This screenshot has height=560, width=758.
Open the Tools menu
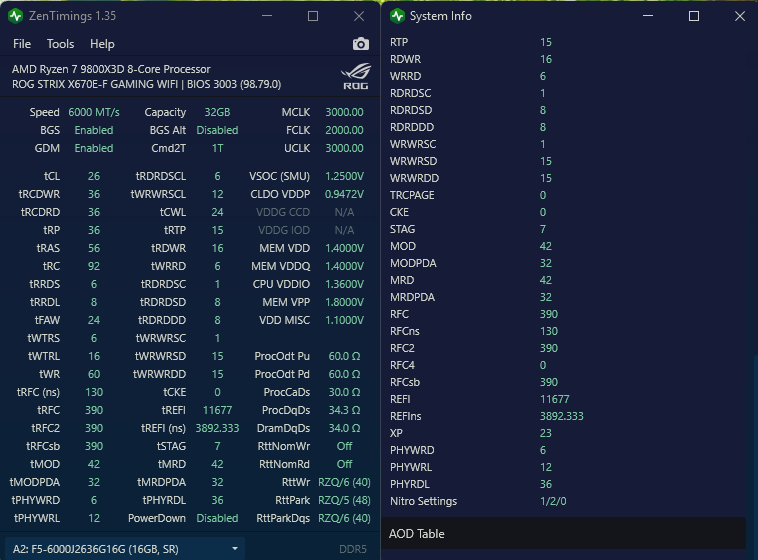point(60,44)
